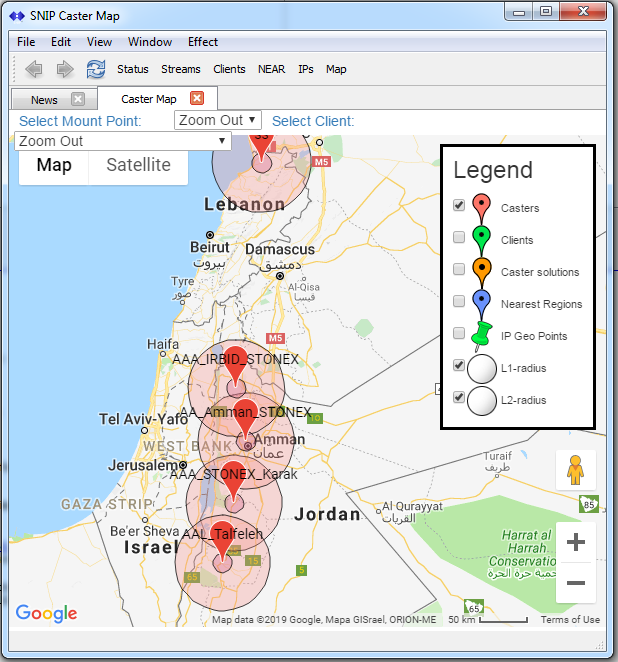Open the File menu
This screenshot has width=618, height=662.
coord(26,42)
